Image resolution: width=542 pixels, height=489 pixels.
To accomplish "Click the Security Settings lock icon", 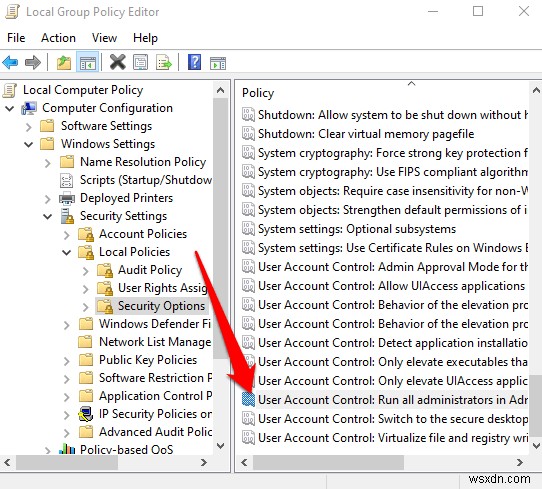I will point(67,216).
